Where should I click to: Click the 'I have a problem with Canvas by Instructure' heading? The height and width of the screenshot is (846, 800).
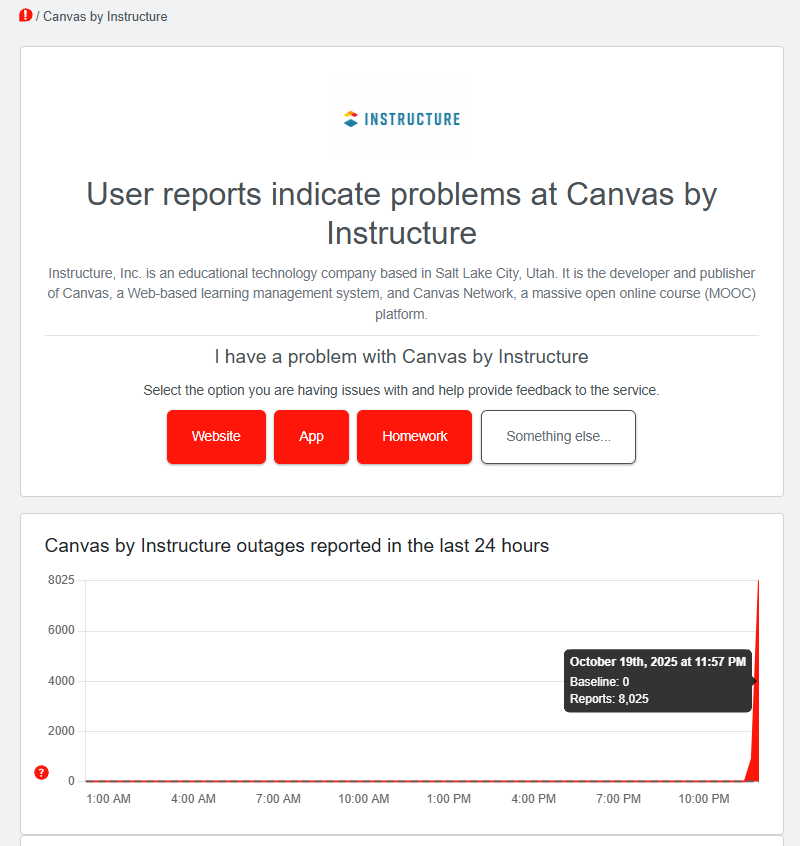tap(401, 357)
